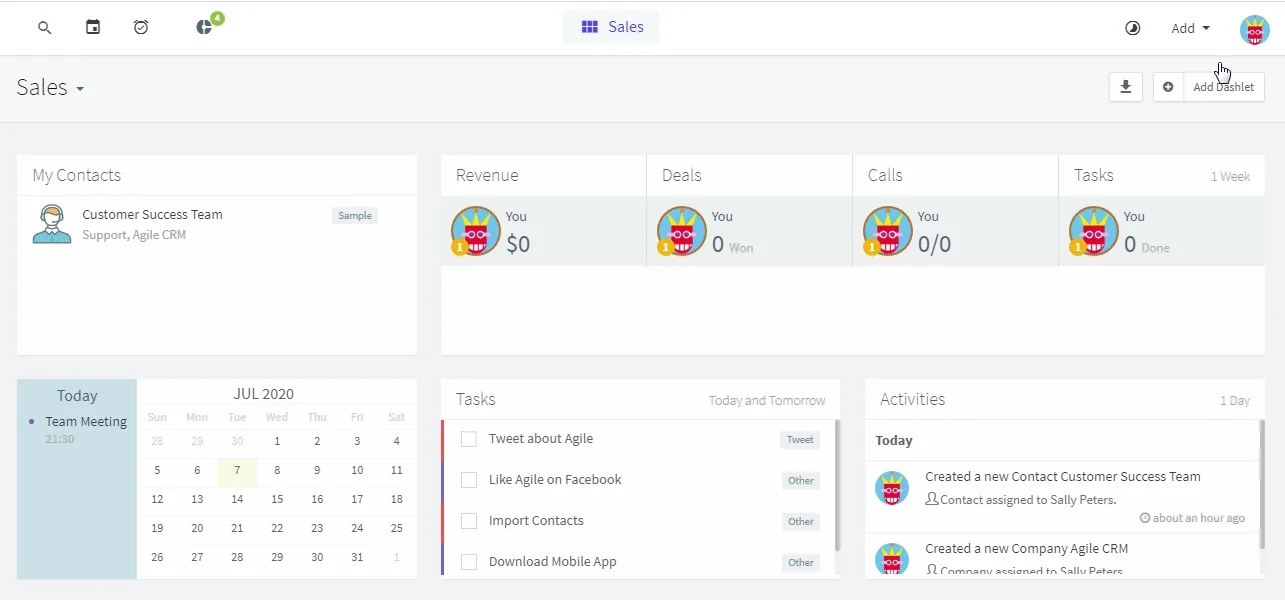
Task: Click the 0/0 calls value
Action: point(934,244)
